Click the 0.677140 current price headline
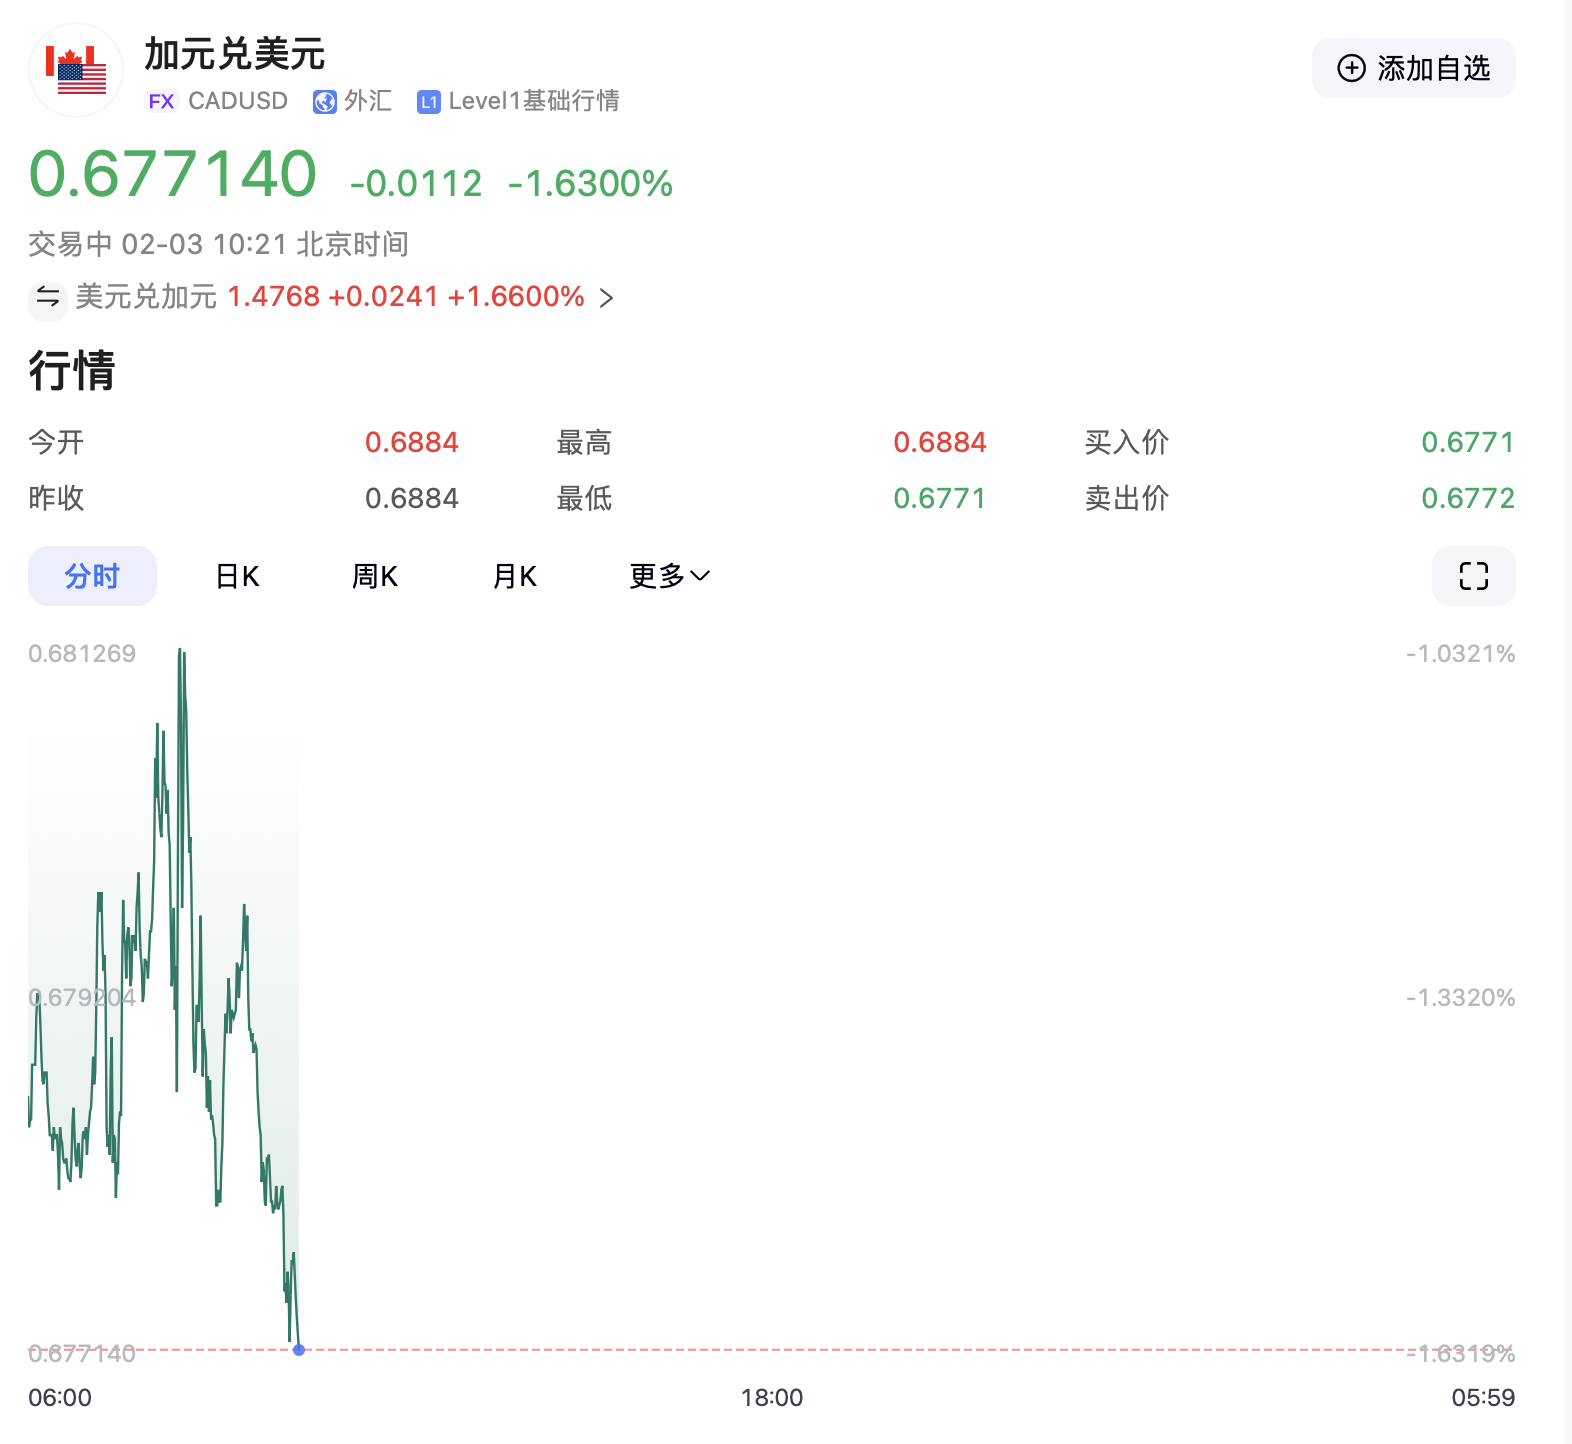Viewport: 1572px width, 1444px height. (x=173, y=175)
